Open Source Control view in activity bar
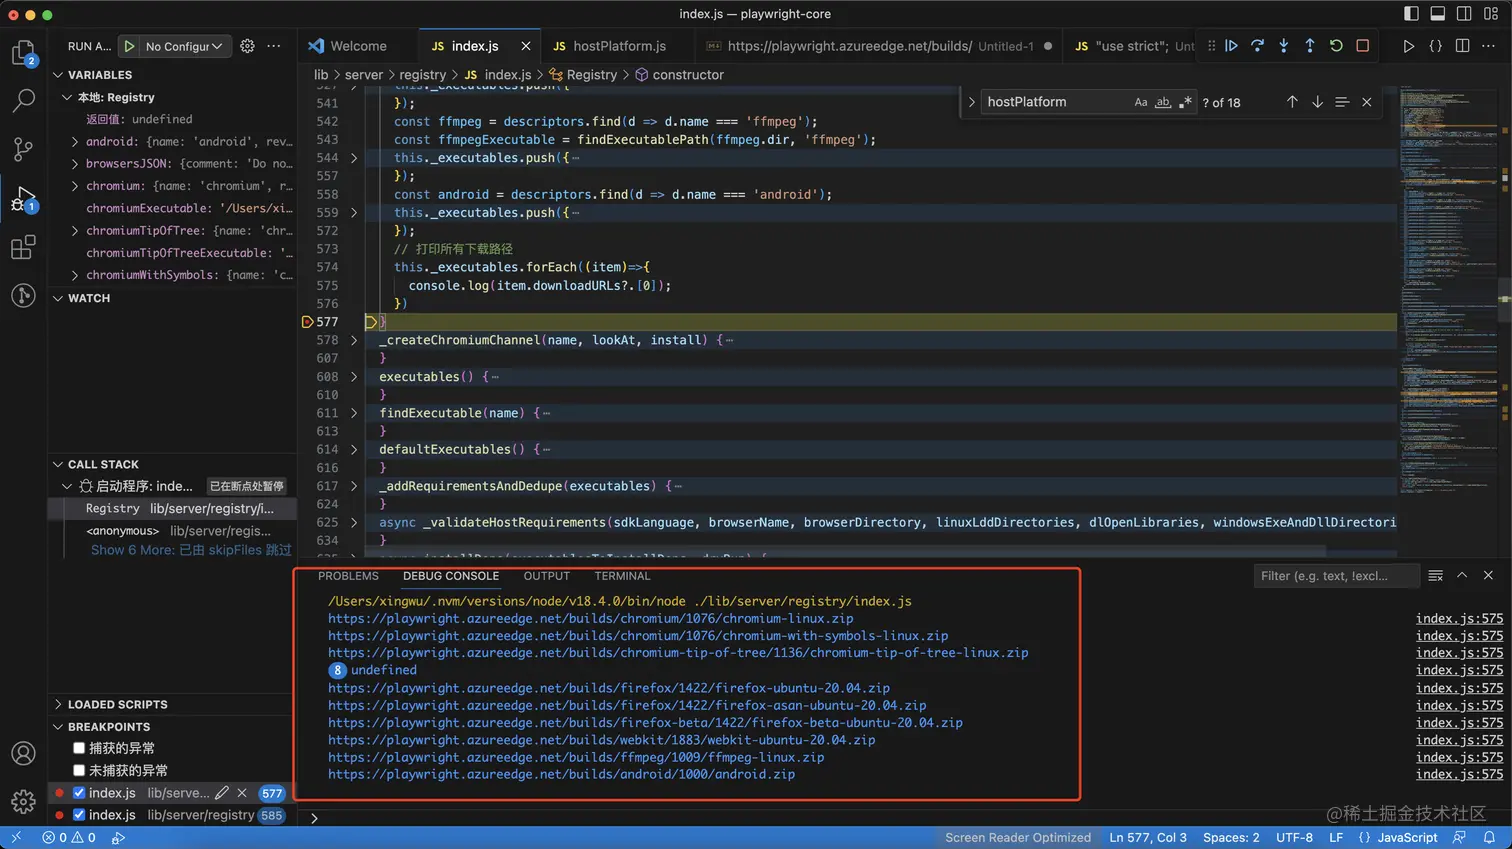1512x849 pixels. pos(23,149)
